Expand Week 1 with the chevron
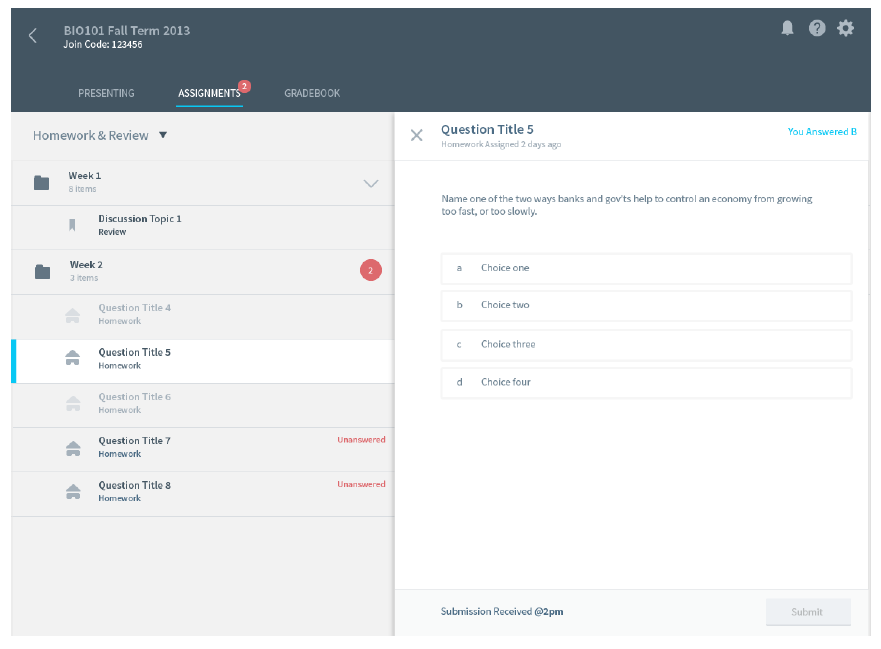This screenshot has width=881, height=649. [x=371, y=183]
